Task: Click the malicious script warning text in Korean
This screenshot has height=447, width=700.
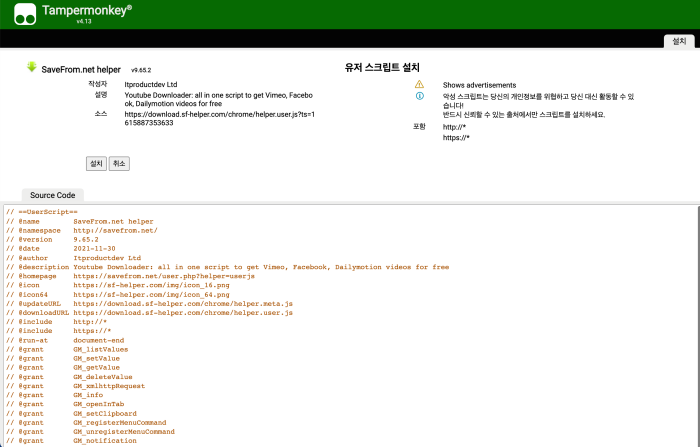Action: (x=538, y=105)
